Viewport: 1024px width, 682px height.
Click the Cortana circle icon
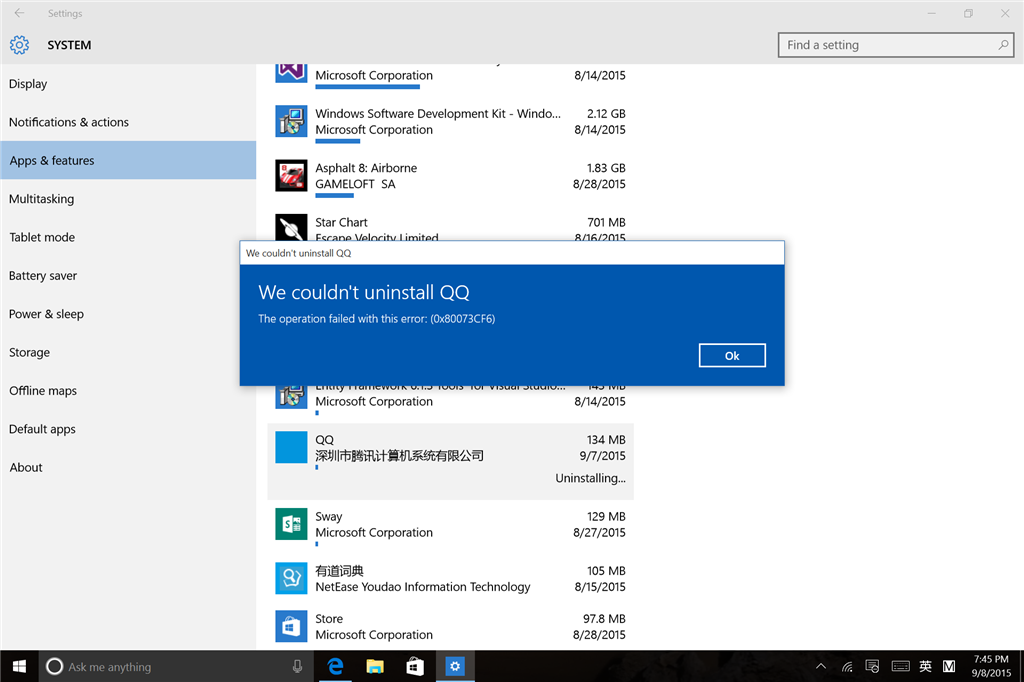coord(54,666)
